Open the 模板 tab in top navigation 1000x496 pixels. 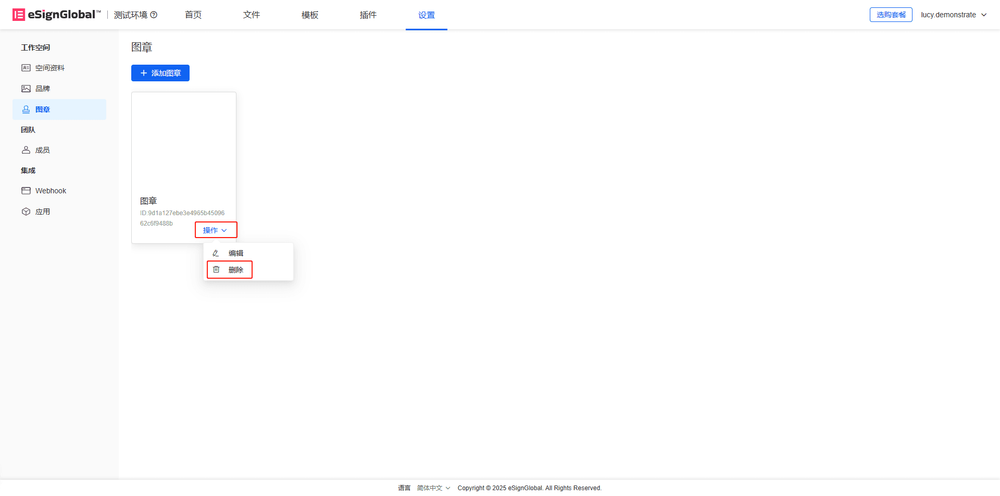click(310, 15)
